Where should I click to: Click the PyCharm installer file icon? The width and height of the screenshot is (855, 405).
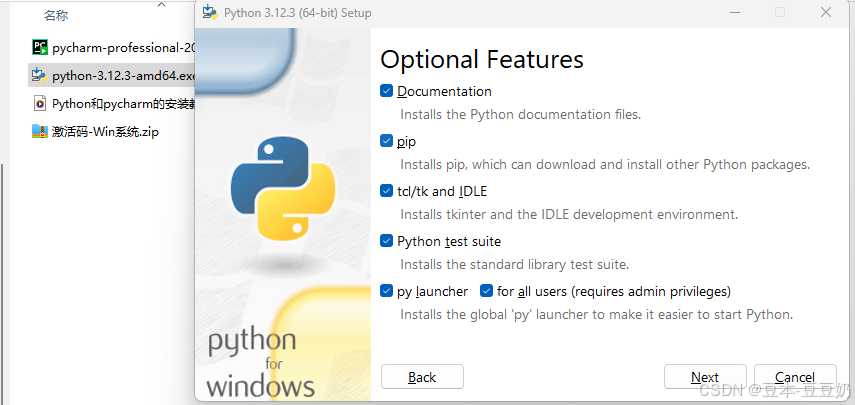tap(40, 47)
